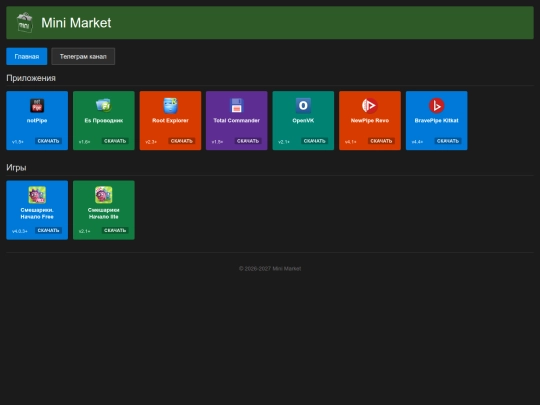Screen dimensions: 540x405
Task: Click the v4.4+ version on BravePipe Kitkat
Action: [417, 142]
